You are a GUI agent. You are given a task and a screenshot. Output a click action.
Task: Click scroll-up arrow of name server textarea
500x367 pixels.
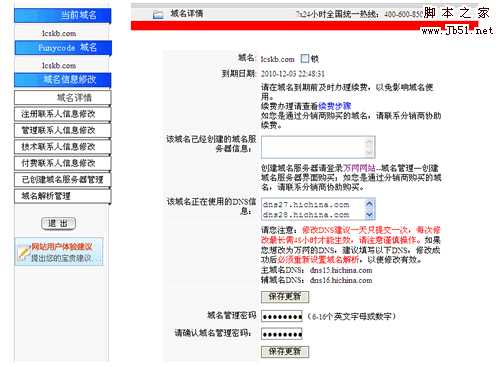(369, 142)
